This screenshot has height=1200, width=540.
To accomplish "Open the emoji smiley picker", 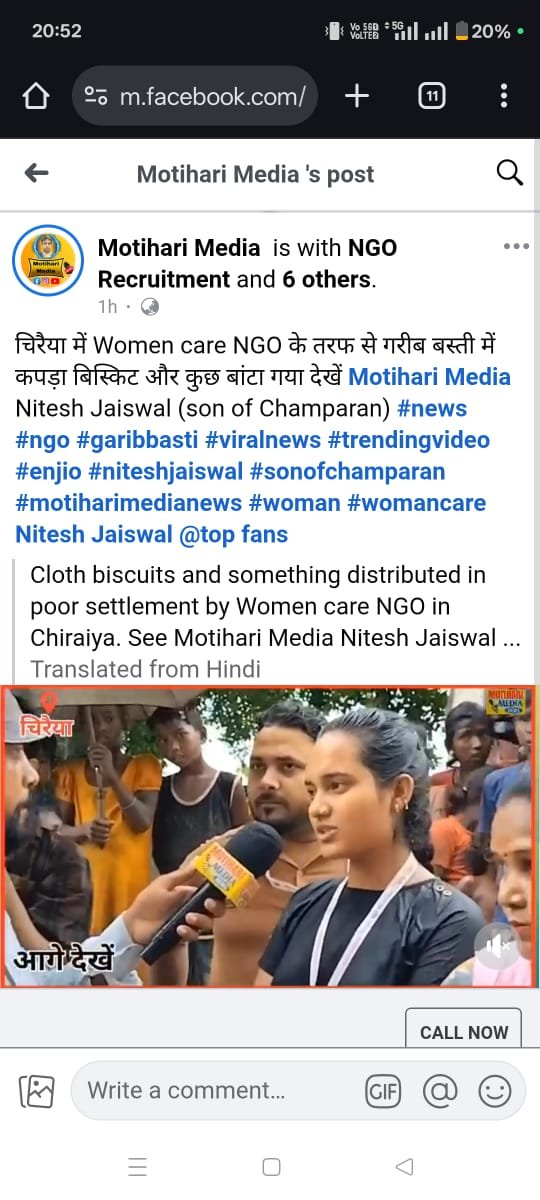I will (x=495, y=1091).
